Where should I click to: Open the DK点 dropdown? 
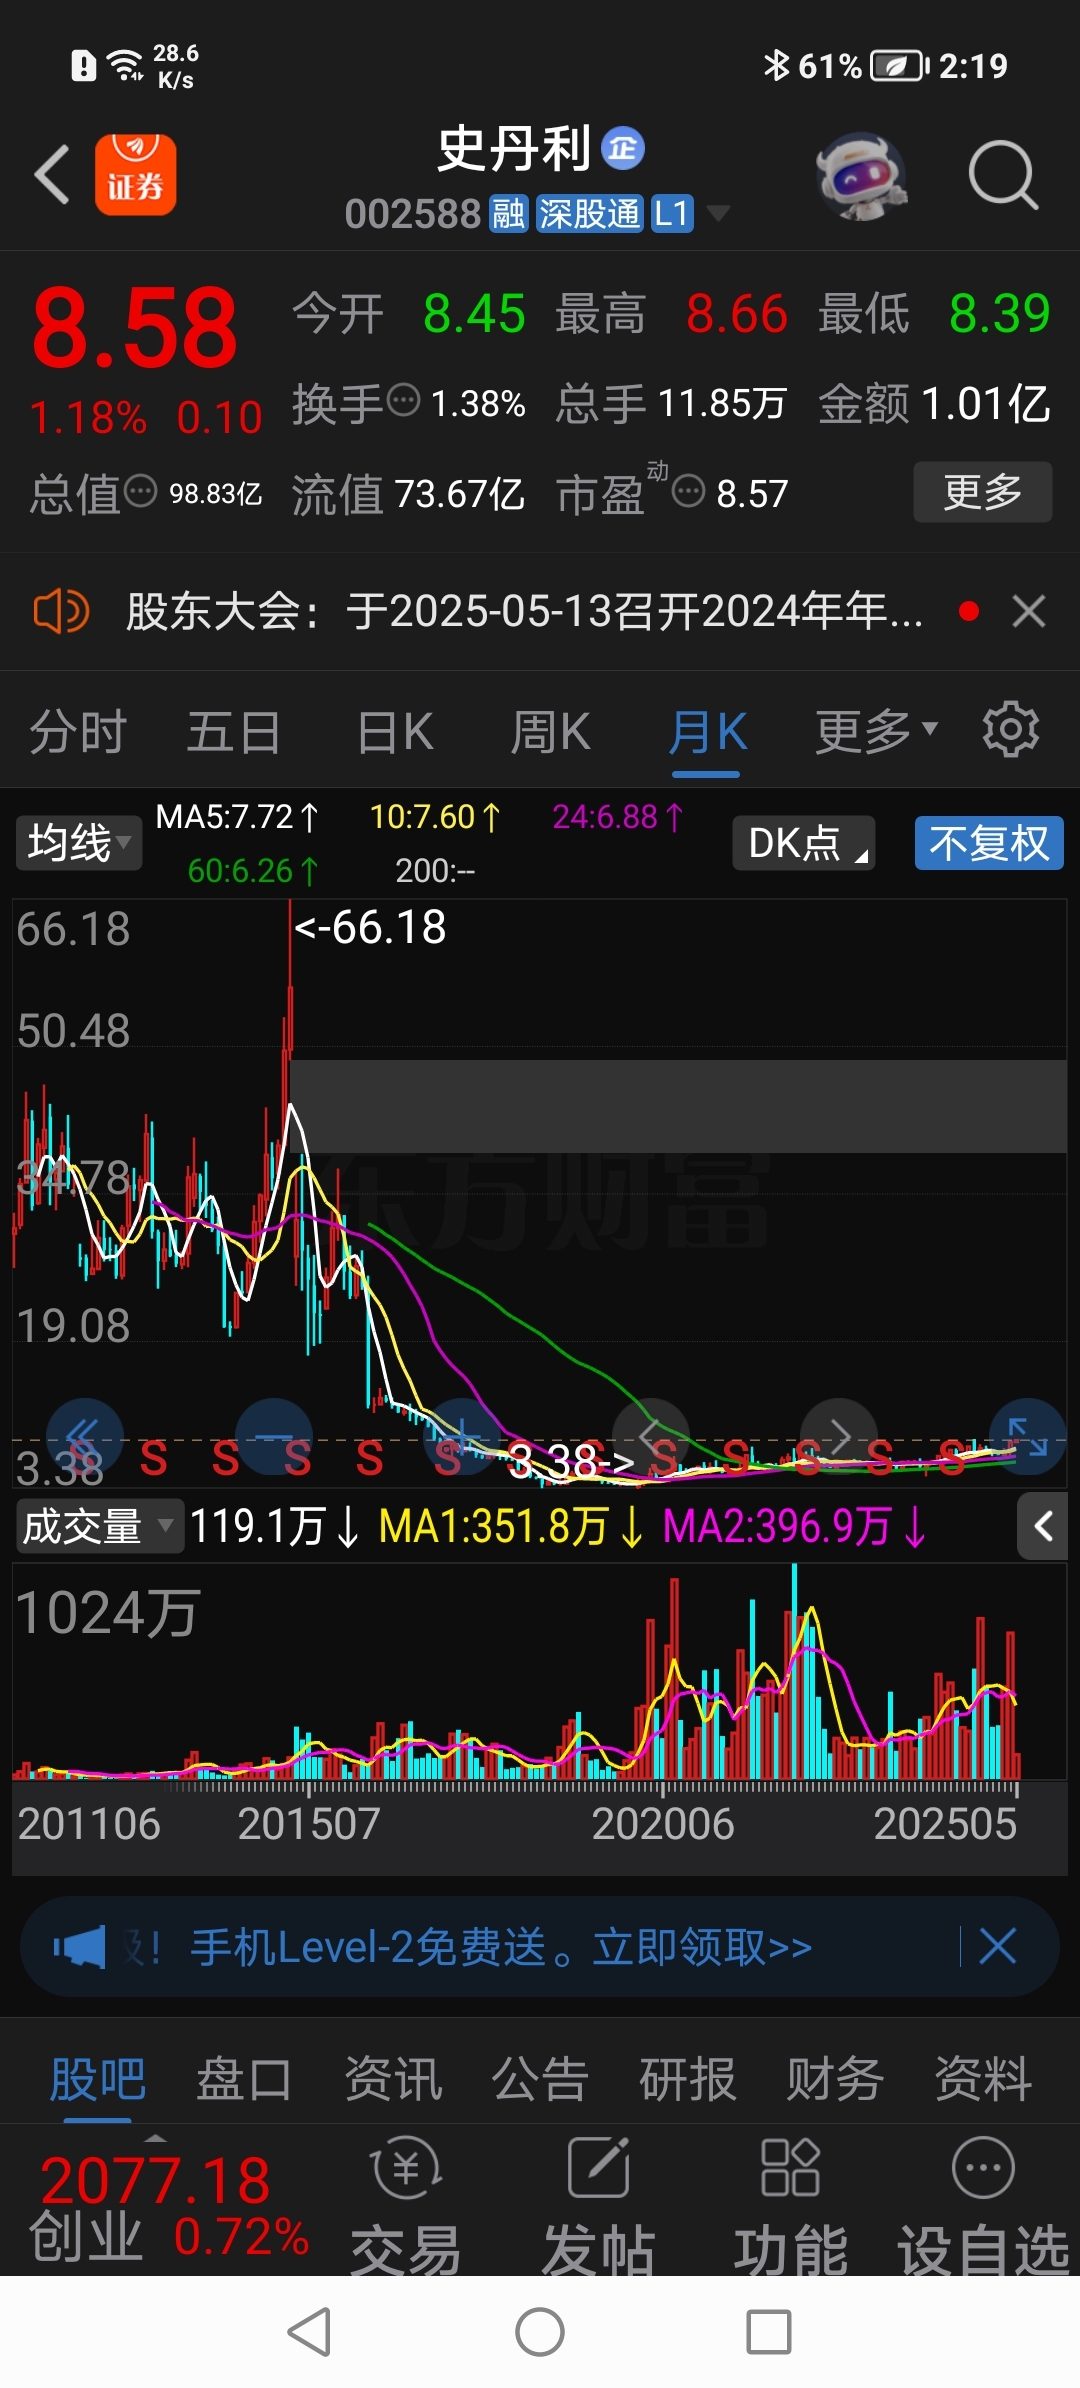click(804, 843)
